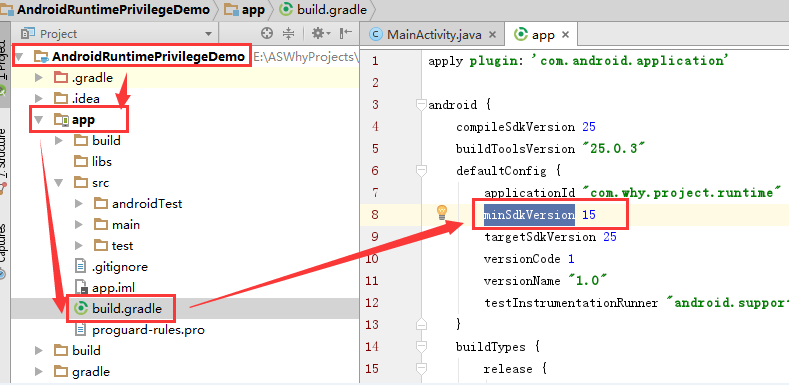Click the build.gradle file icon in tree

point(81,309)
